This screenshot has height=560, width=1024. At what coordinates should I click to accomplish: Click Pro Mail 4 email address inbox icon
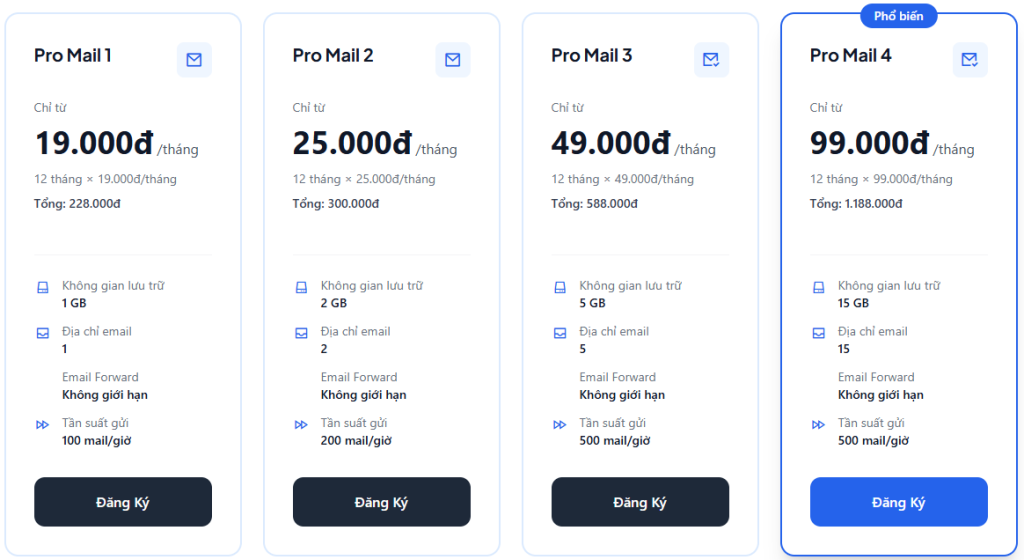click(x=819, y=333)
